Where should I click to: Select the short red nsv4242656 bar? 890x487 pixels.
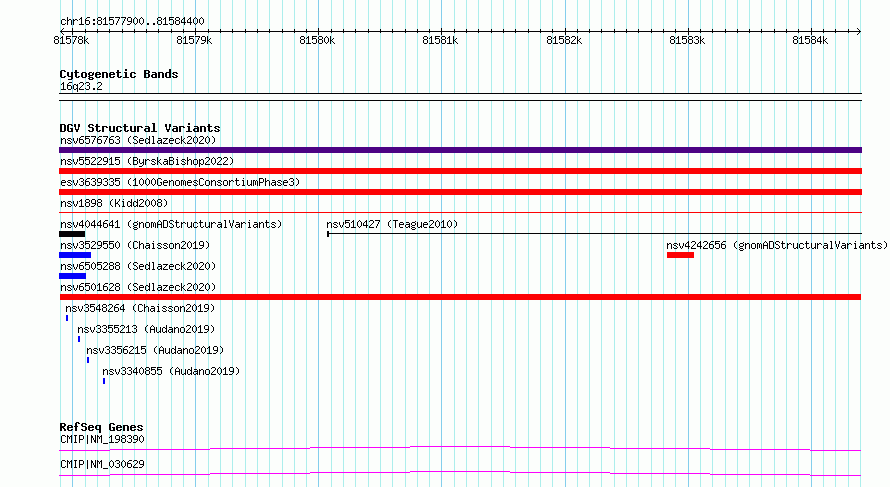coord(681,255)
